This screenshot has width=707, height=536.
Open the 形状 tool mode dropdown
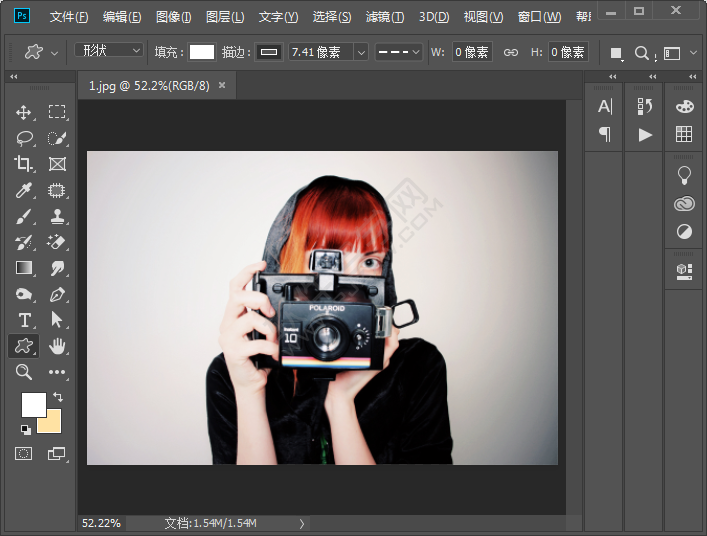pos(109,51)
